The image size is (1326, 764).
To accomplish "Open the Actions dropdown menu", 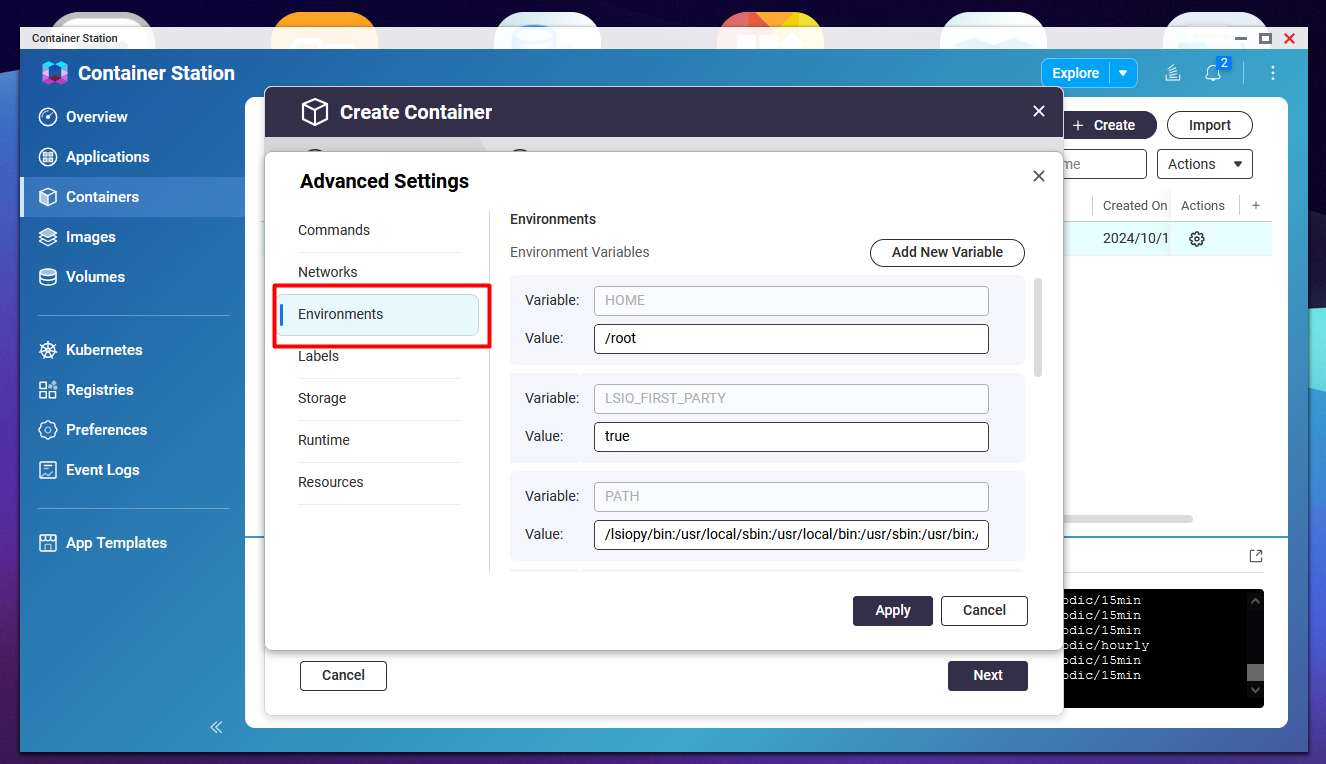I will coord(1204,164).
